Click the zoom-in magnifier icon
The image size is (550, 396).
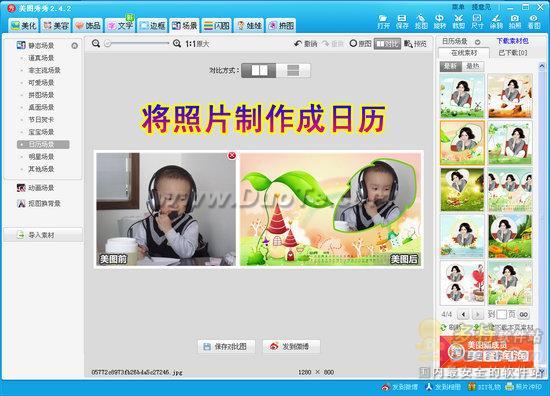point(177,43)
